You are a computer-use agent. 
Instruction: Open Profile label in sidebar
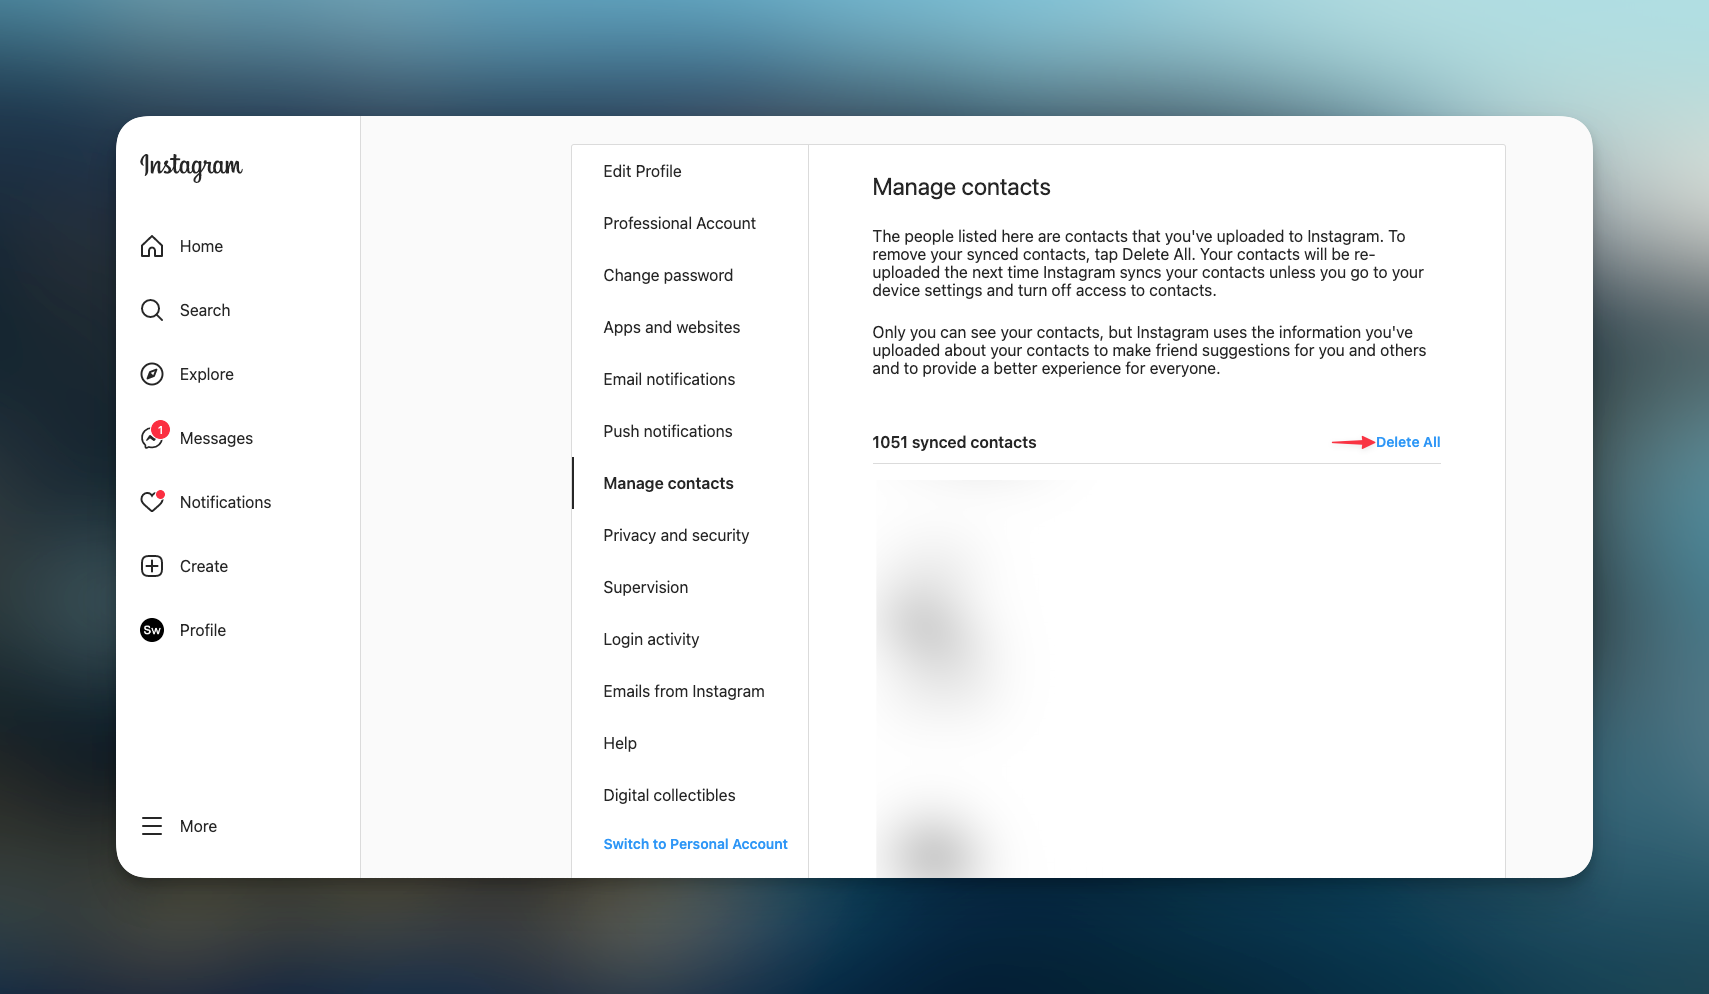[203, 630]
